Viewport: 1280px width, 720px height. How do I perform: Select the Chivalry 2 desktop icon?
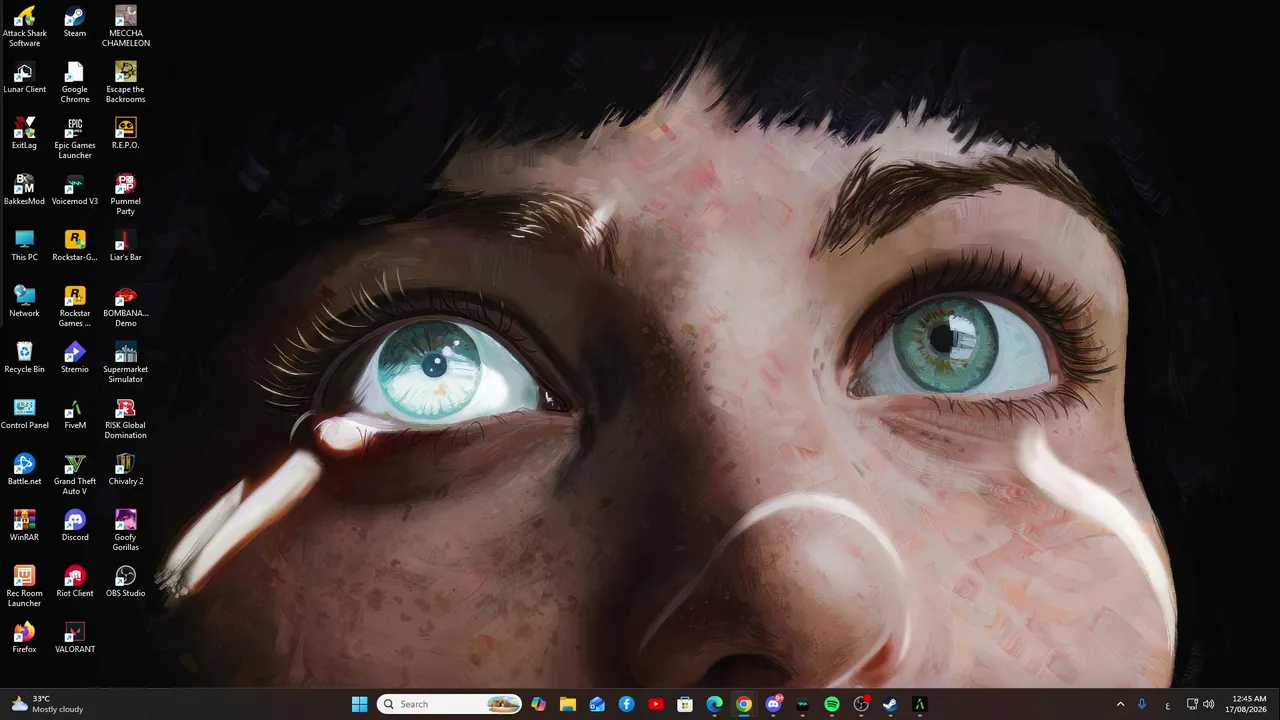pyautogui.click(x=126, y=470)
